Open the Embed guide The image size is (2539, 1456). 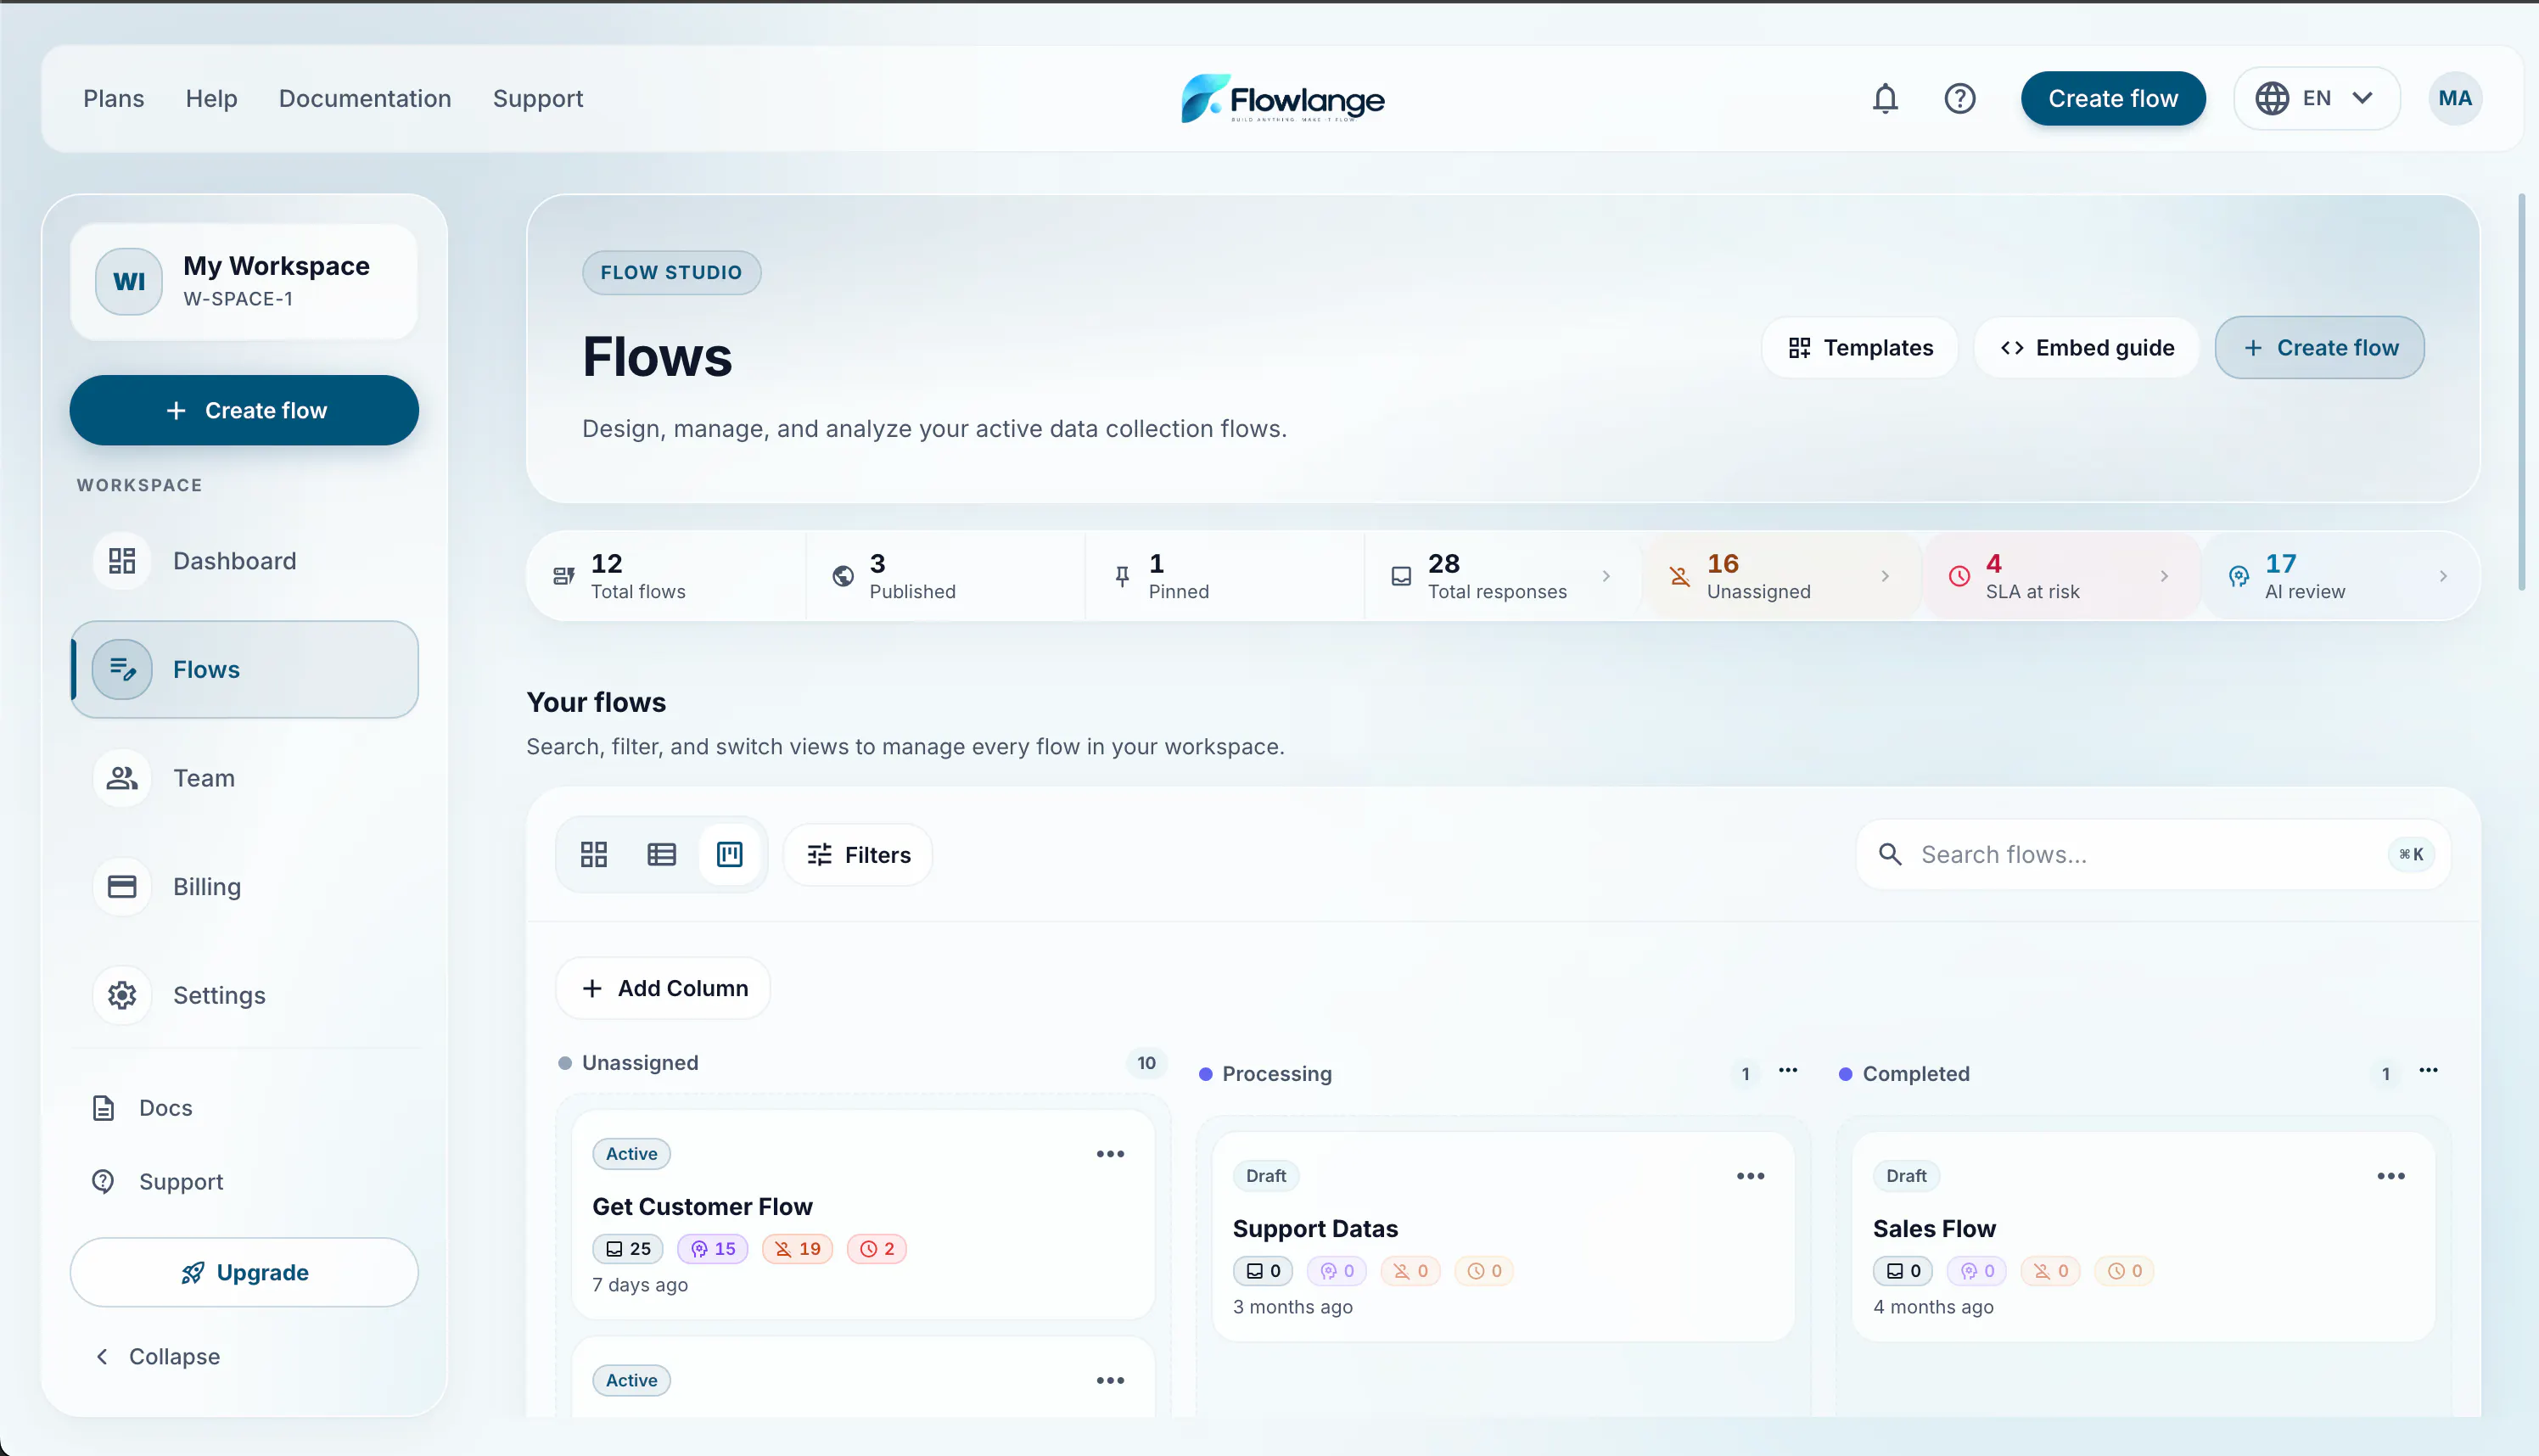point(2086,347)
